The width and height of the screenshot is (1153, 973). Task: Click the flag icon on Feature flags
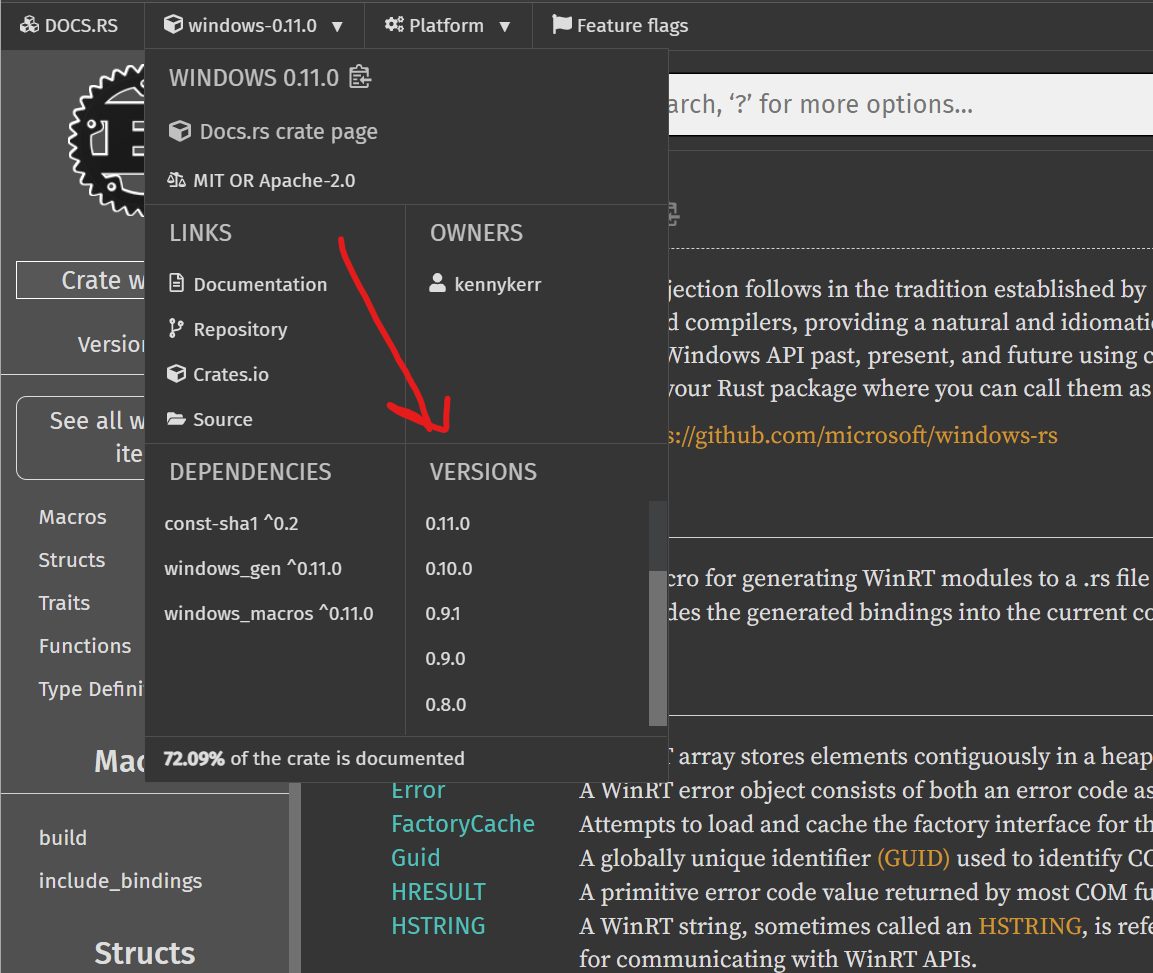pyautogui.click(x=561, y=25)
